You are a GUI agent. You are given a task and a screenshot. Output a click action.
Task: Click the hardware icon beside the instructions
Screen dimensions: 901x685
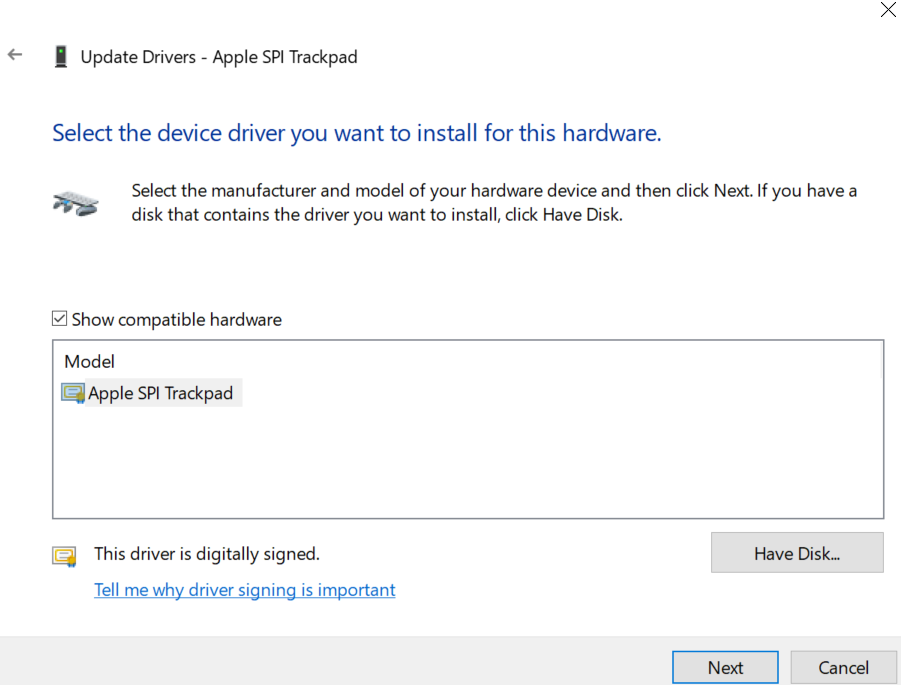[75, 203]
